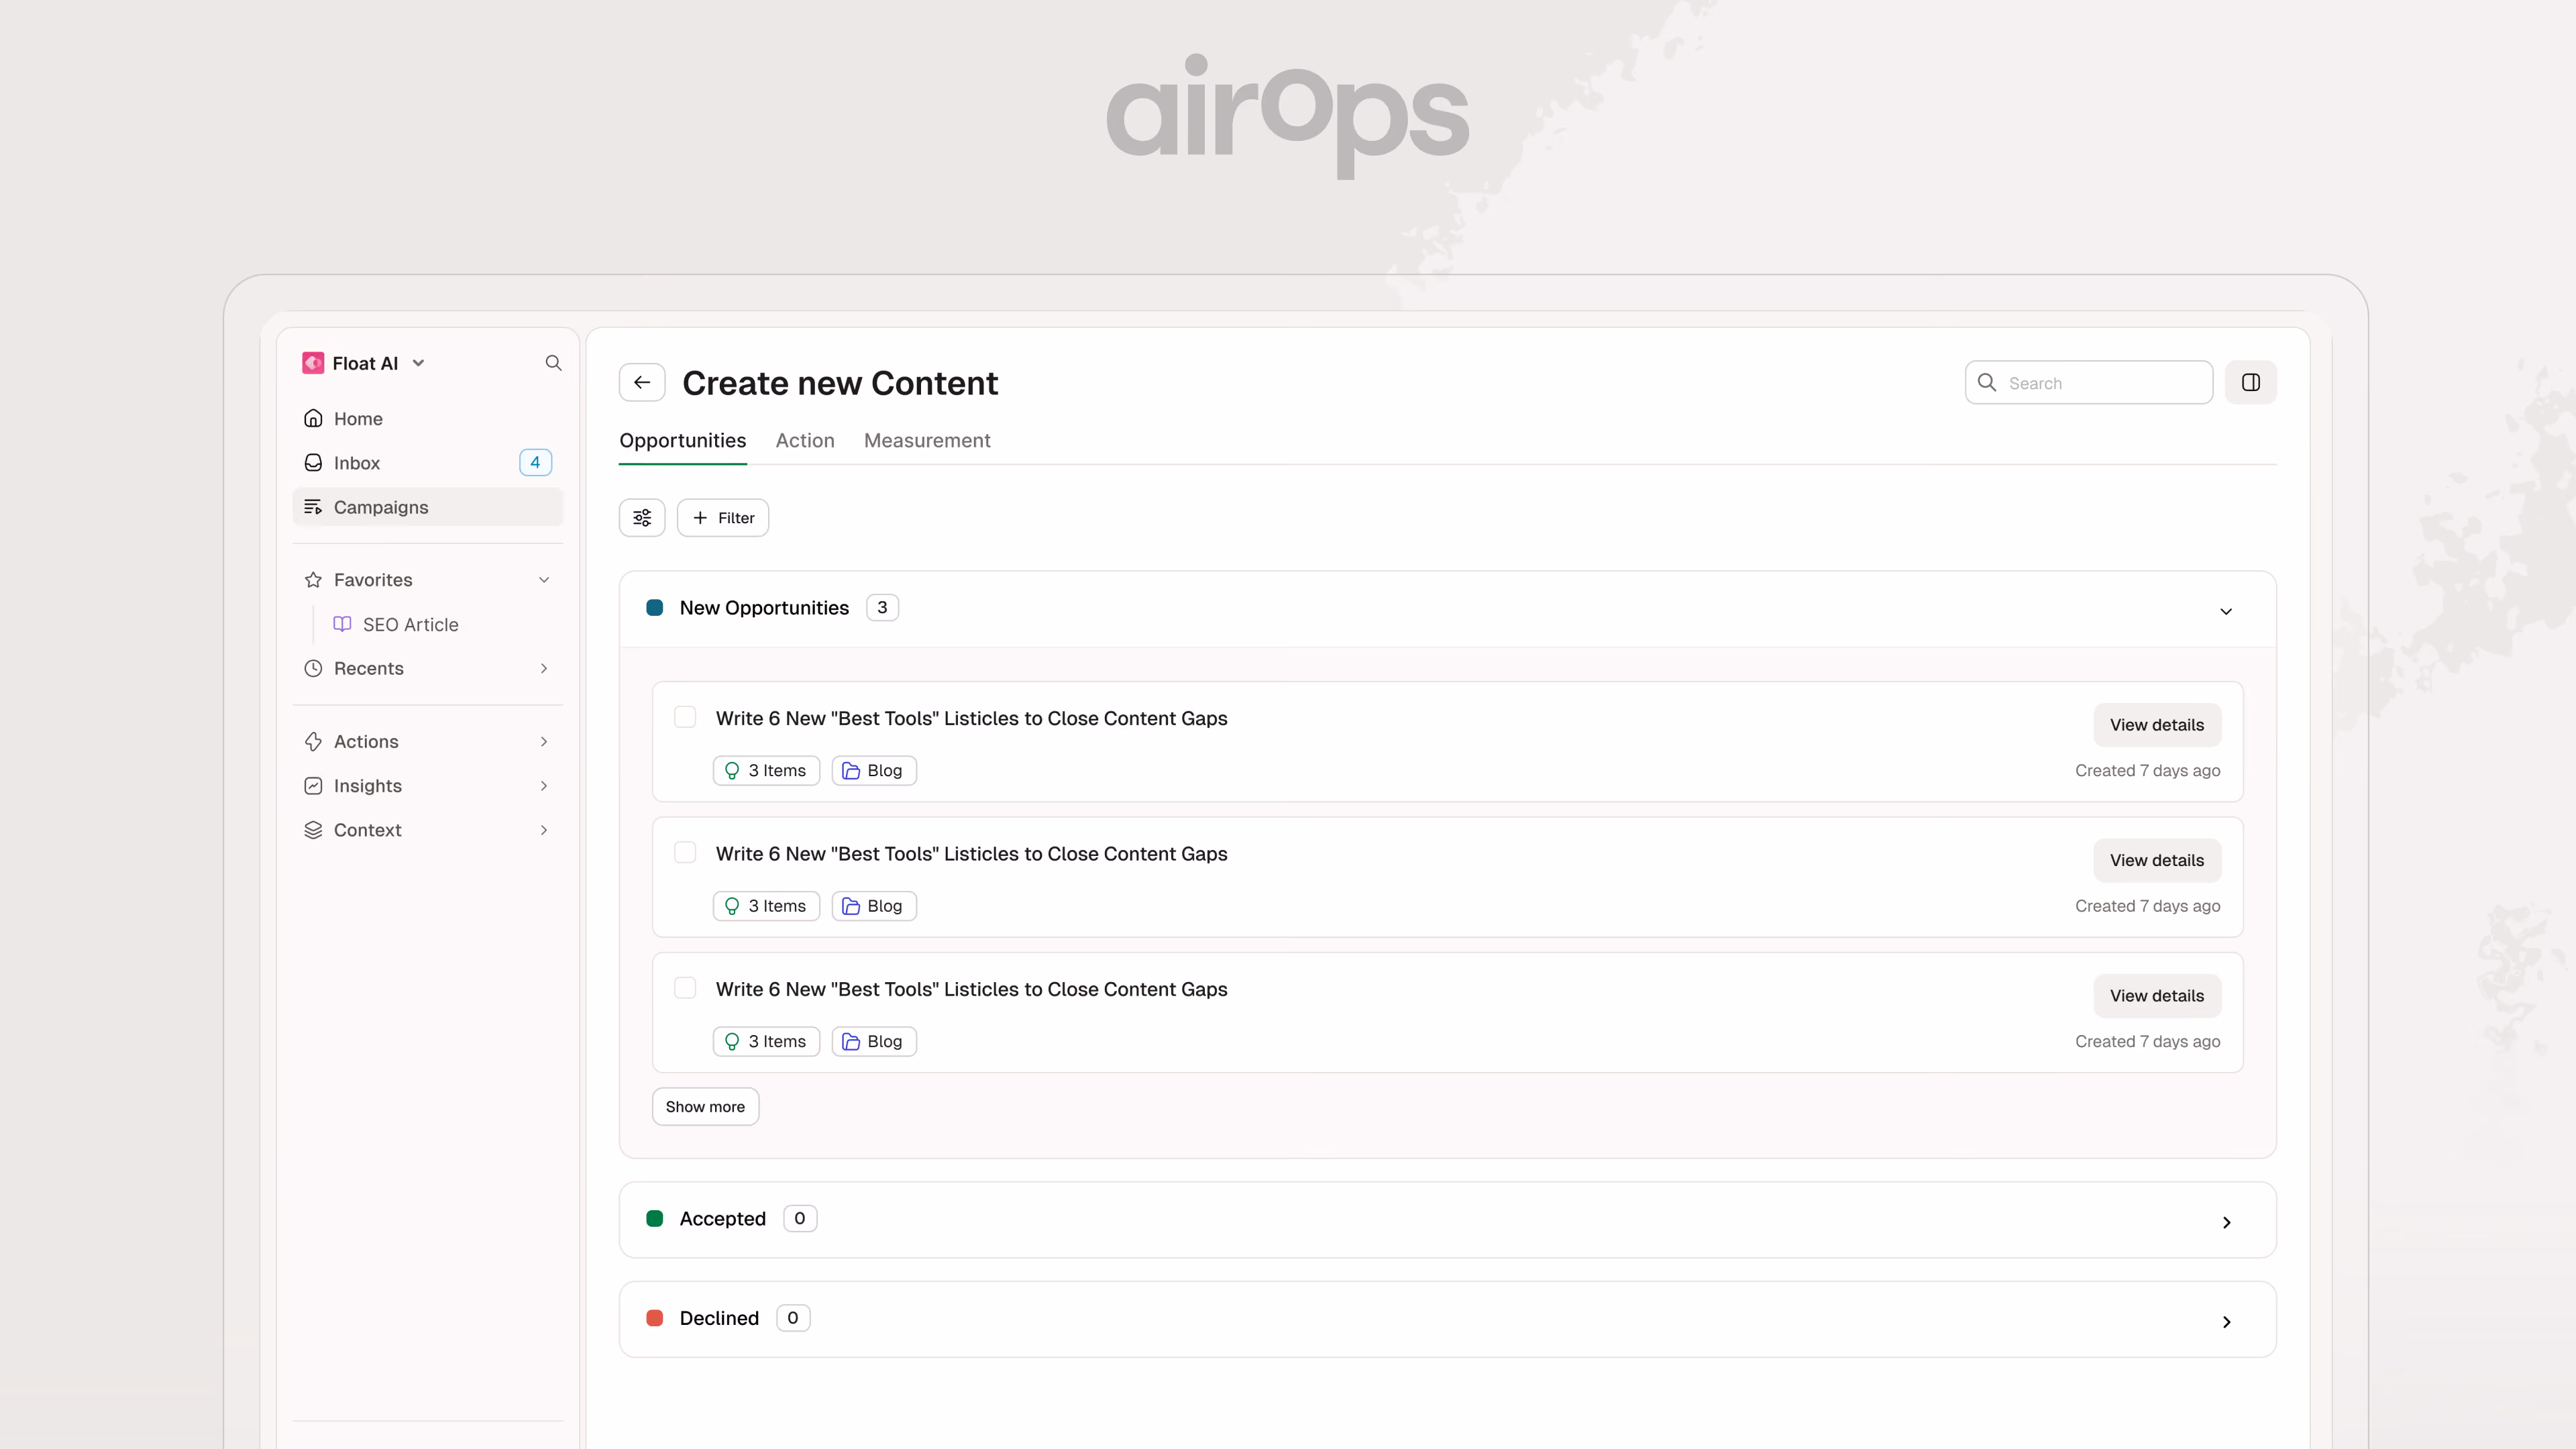Click the Home house icon

(x=313, y=418)
